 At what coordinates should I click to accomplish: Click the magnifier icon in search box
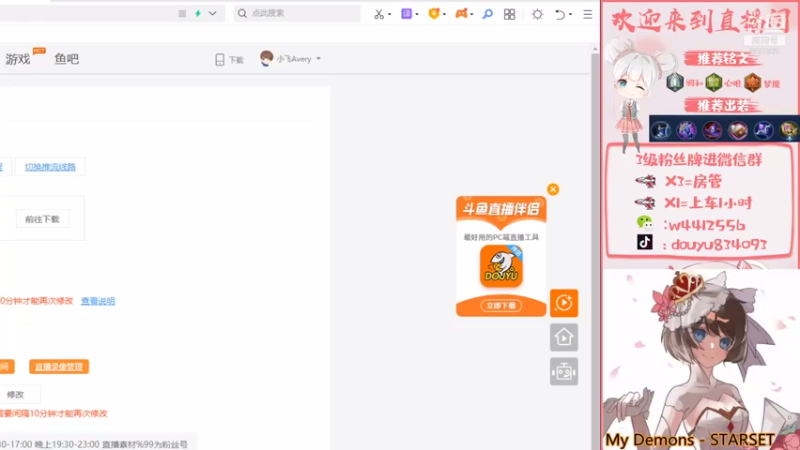click(242, 13)
